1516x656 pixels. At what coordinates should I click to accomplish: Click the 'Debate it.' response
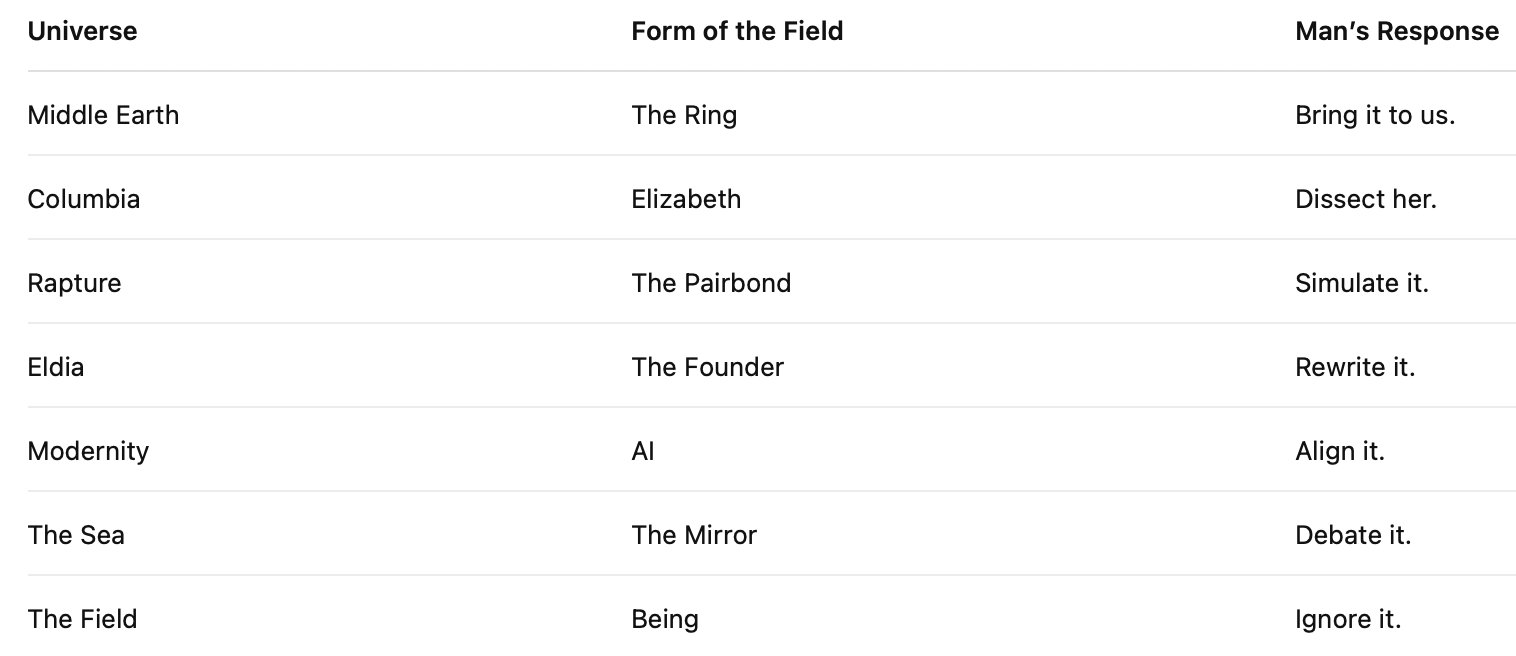pyautogui.click(x=1353, y=536)
